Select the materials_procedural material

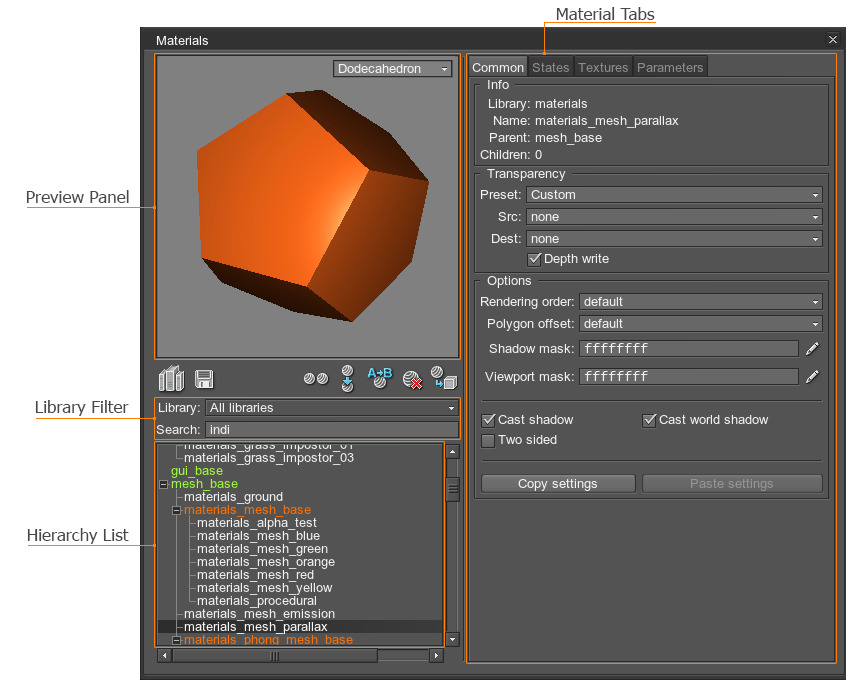coord(256,601)
